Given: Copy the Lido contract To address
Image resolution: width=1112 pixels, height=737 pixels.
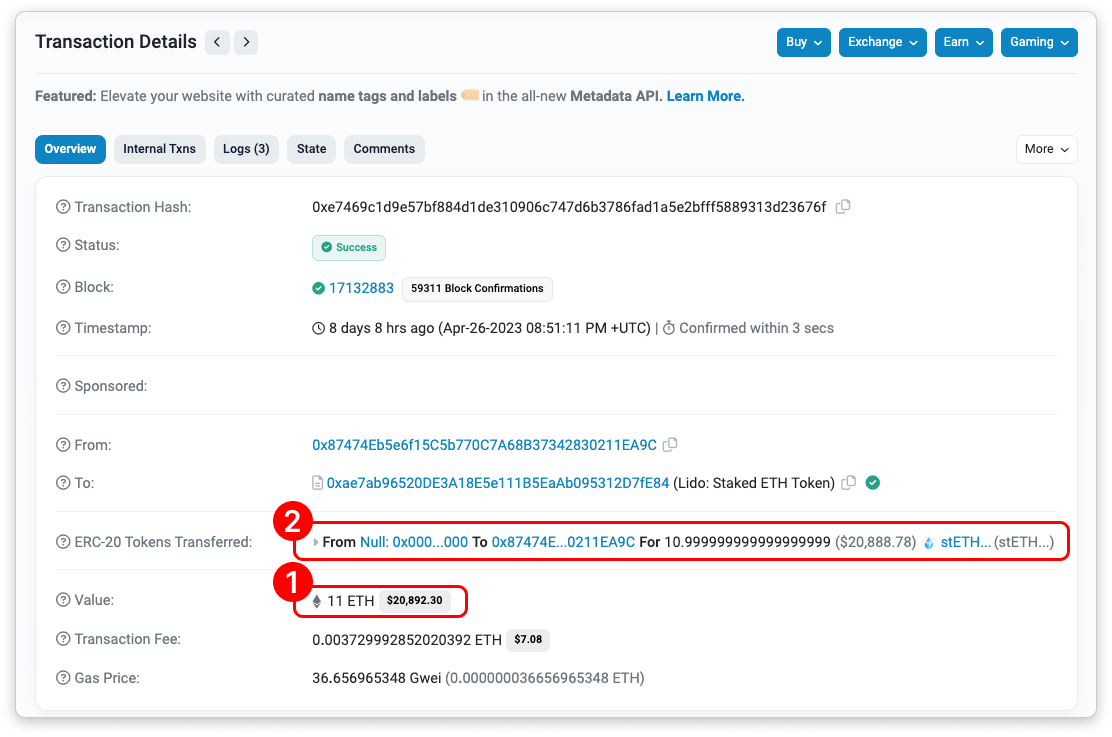Looking at the screenshot, I should click(x=848, y=483).
